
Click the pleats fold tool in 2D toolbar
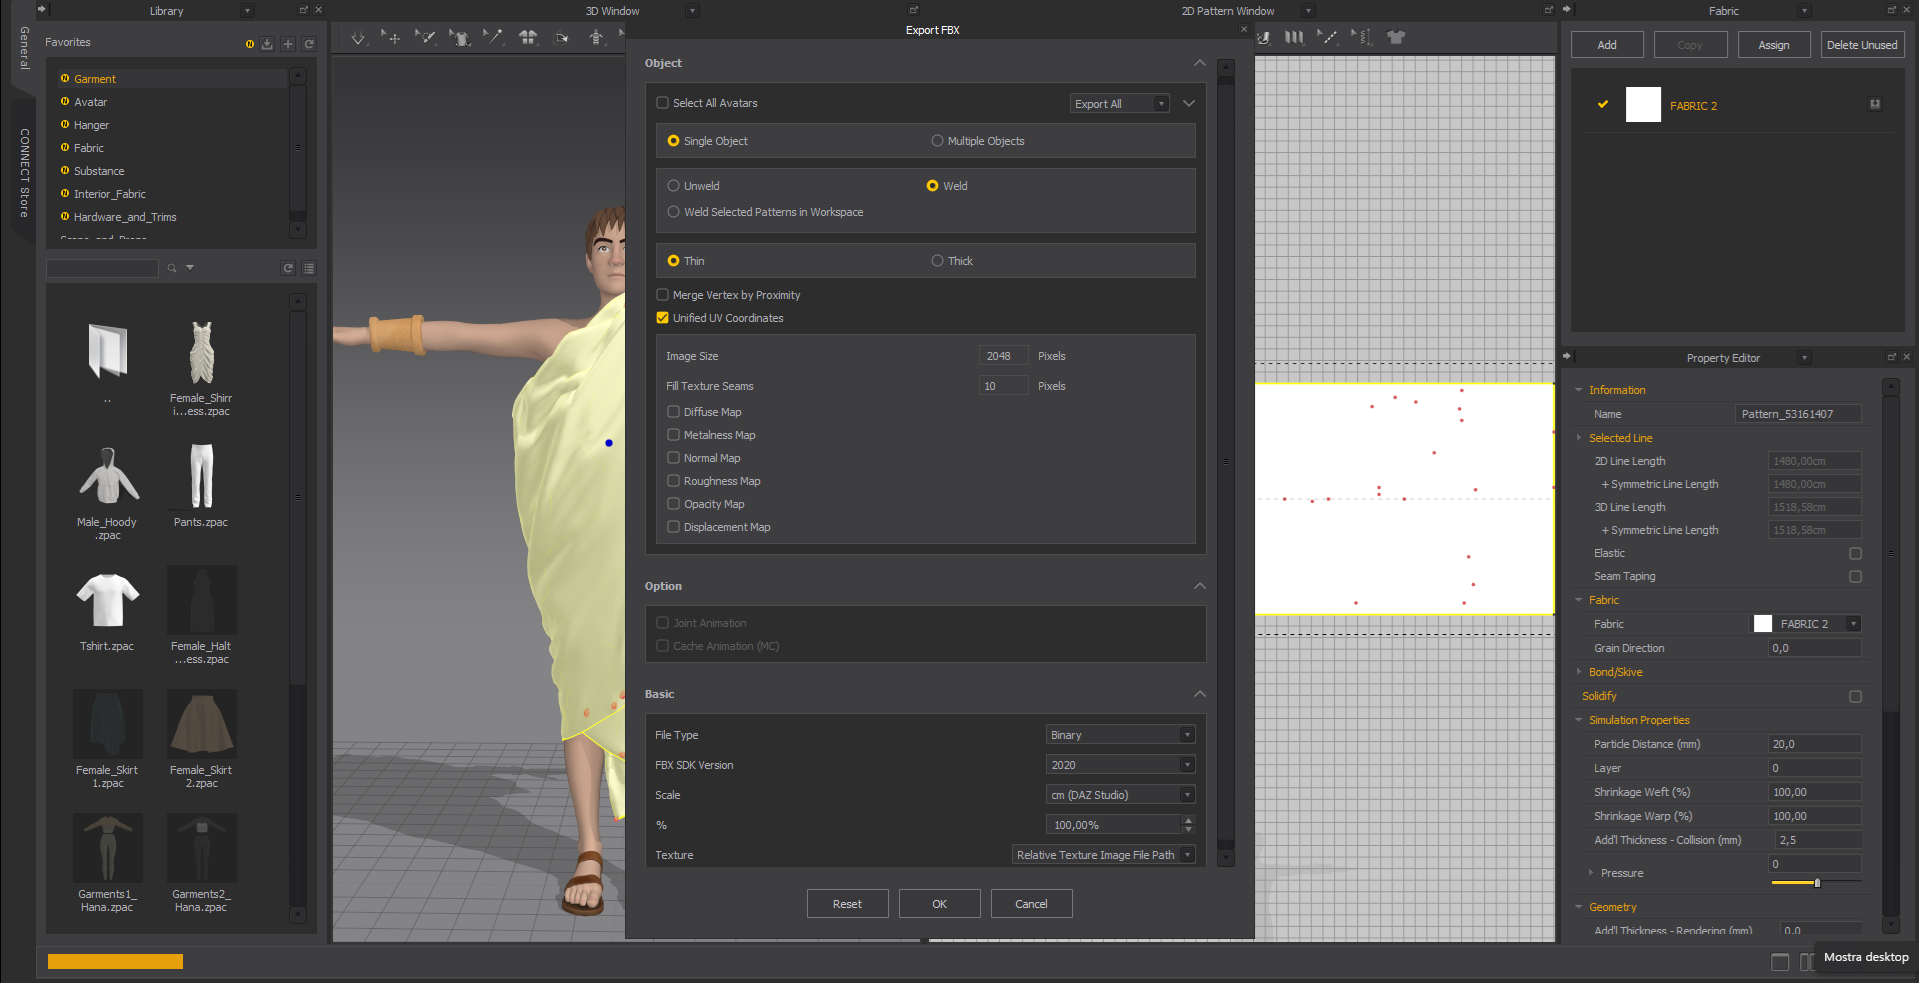[1294, 38]
